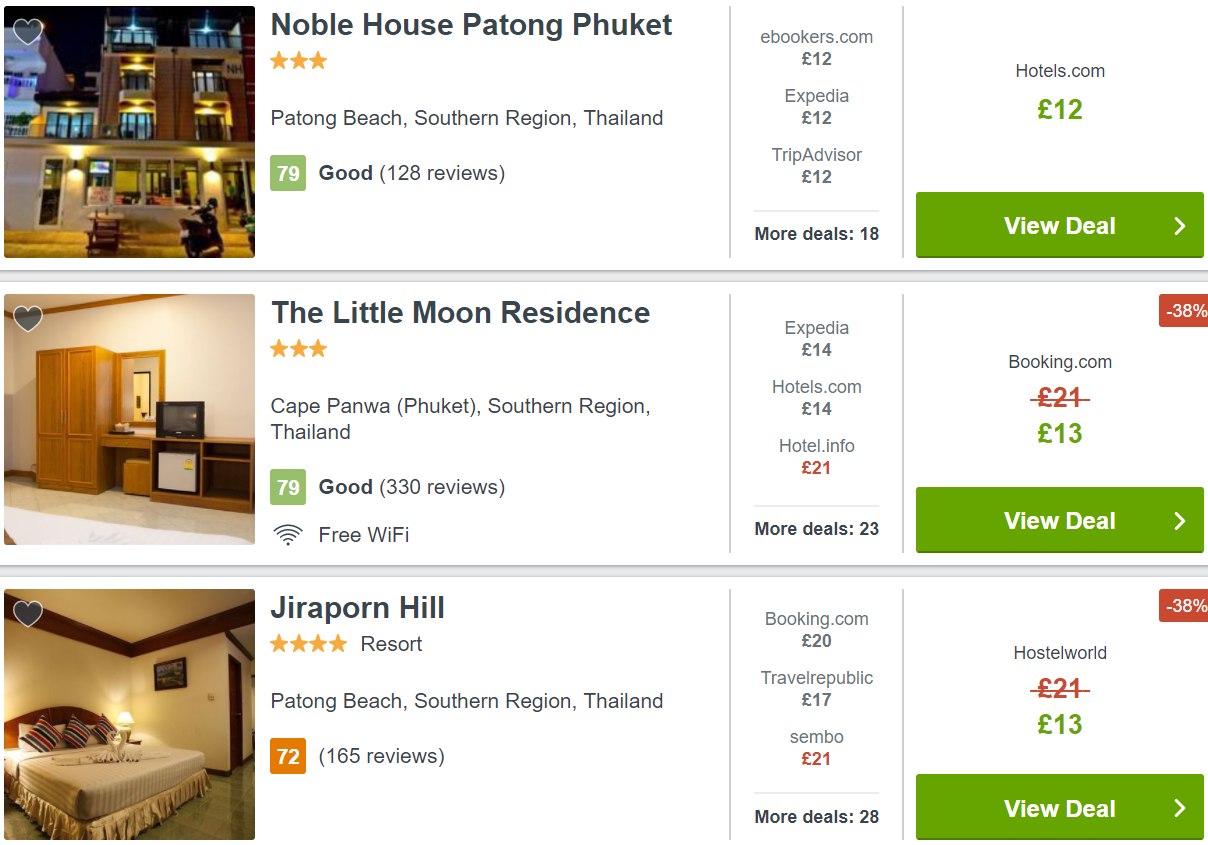Screen dimensions: 1208x845
Task: Click Free WiFi icon for Little Moon Residence
Action: (x=288, y=535)
